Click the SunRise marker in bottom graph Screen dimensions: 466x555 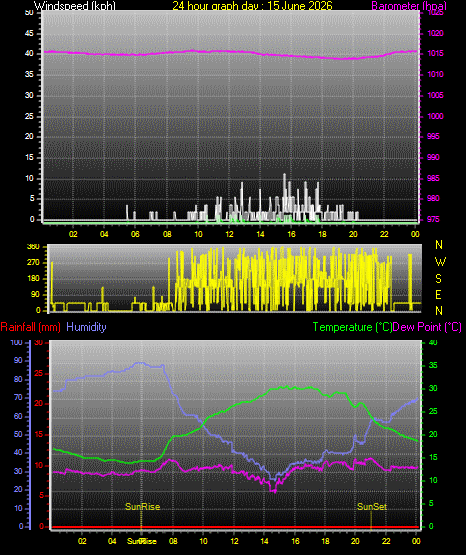point(143,507)
